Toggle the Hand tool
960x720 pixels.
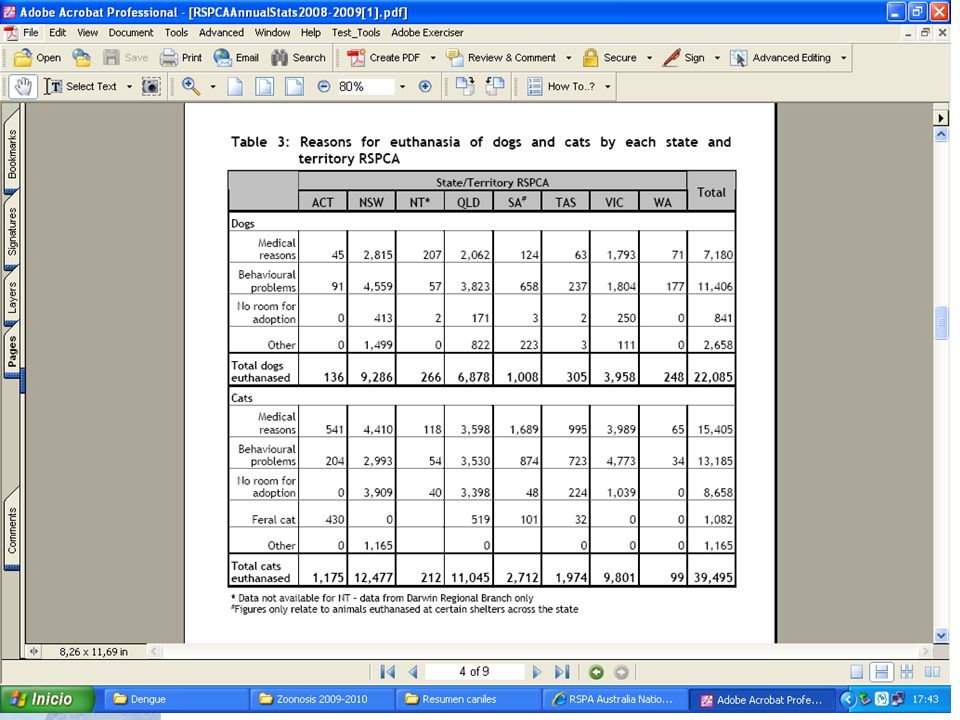[x=23, y=86]
